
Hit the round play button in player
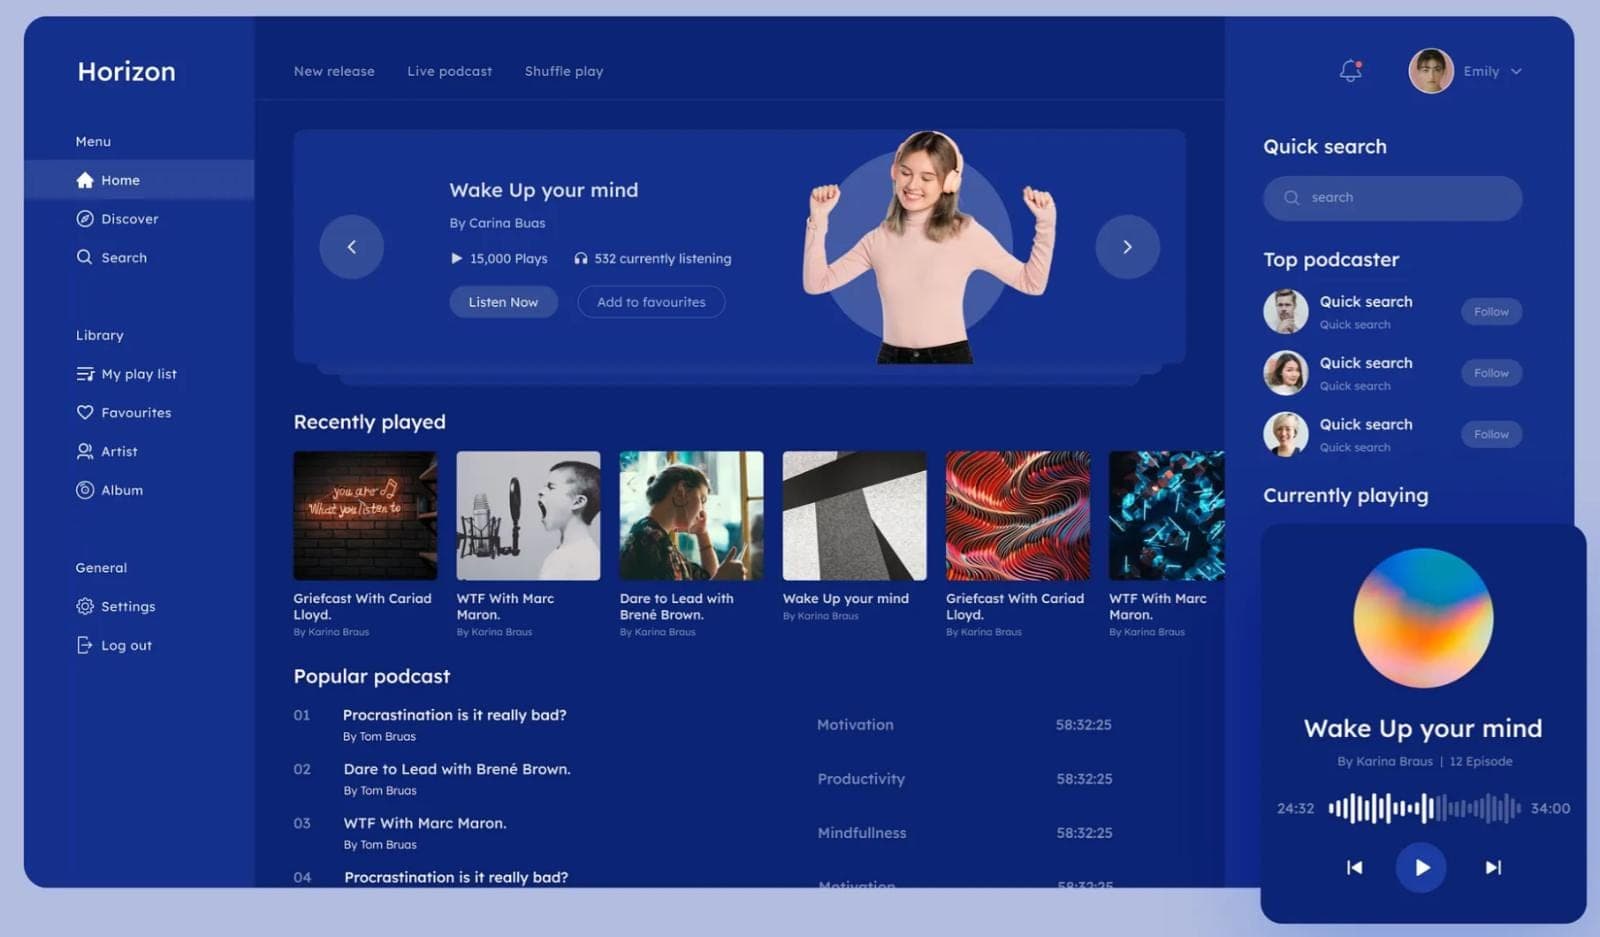(x=1421, y=867)
